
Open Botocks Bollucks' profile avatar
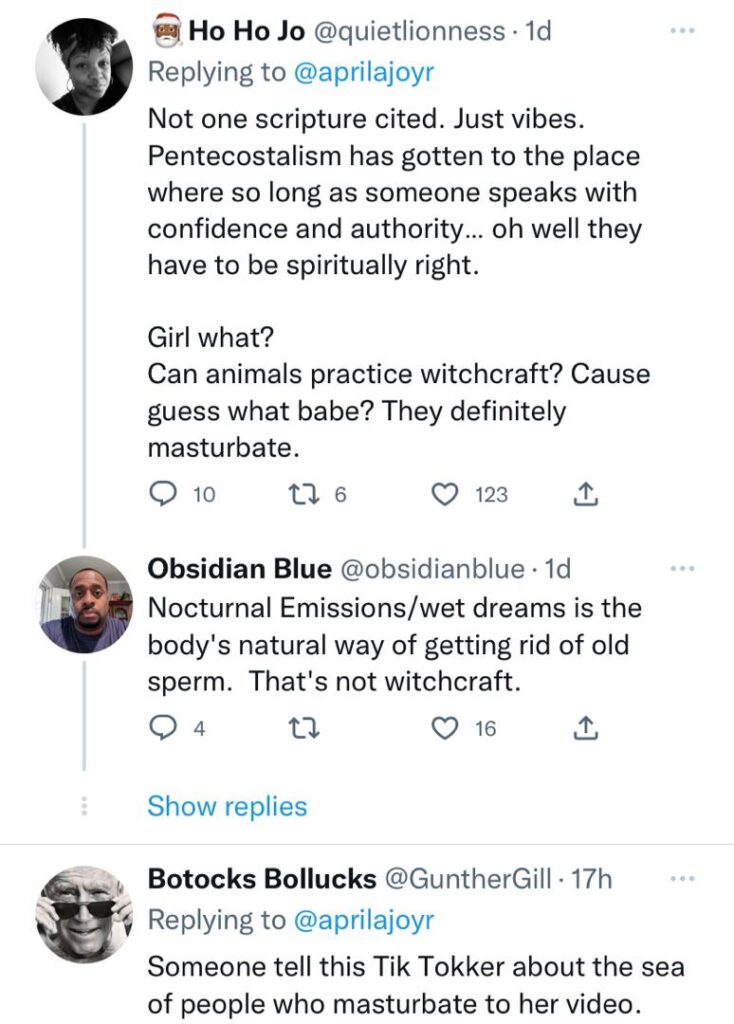pyautogui.click(x=84, y=914)
